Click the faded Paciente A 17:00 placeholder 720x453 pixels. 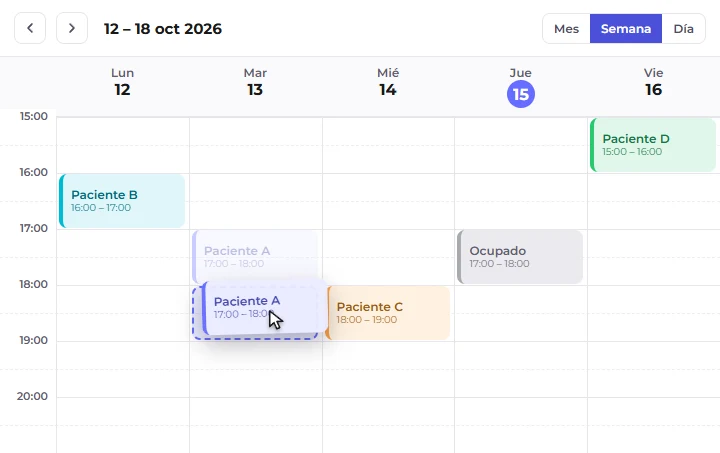[255, 255]
